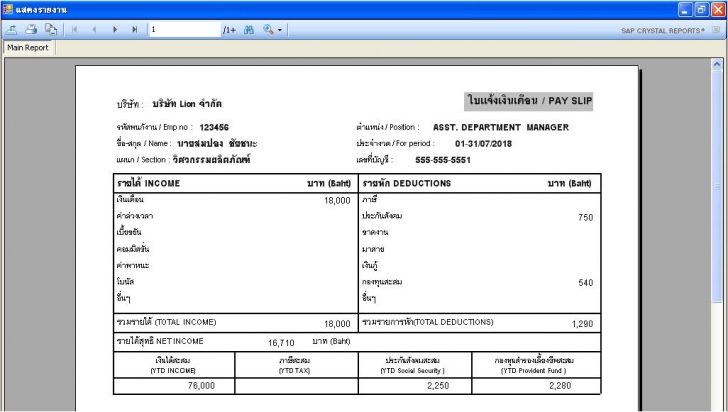Click YTD TAX header cell
The height and width of the screenshot is (412, 728).
(296, 365)
